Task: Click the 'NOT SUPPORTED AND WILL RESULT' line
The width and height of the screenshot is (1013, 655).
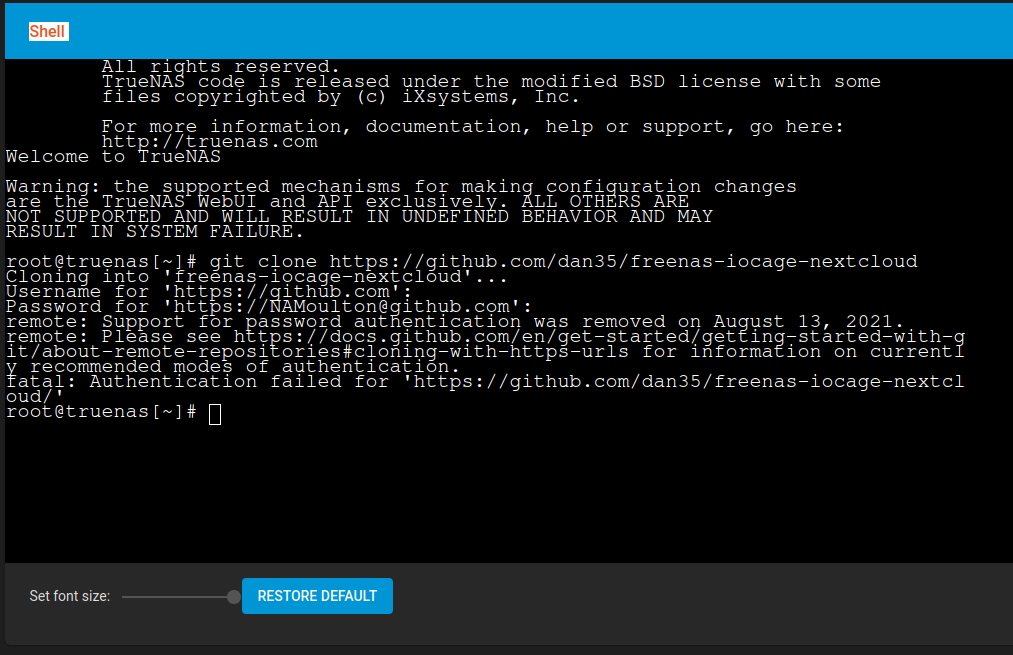Action: click(359, 216)
